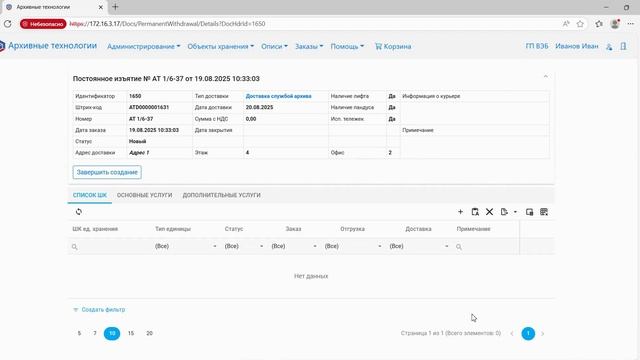
Task: Click the column chooser icon in list toolbar
Action: tap(529, 212)
